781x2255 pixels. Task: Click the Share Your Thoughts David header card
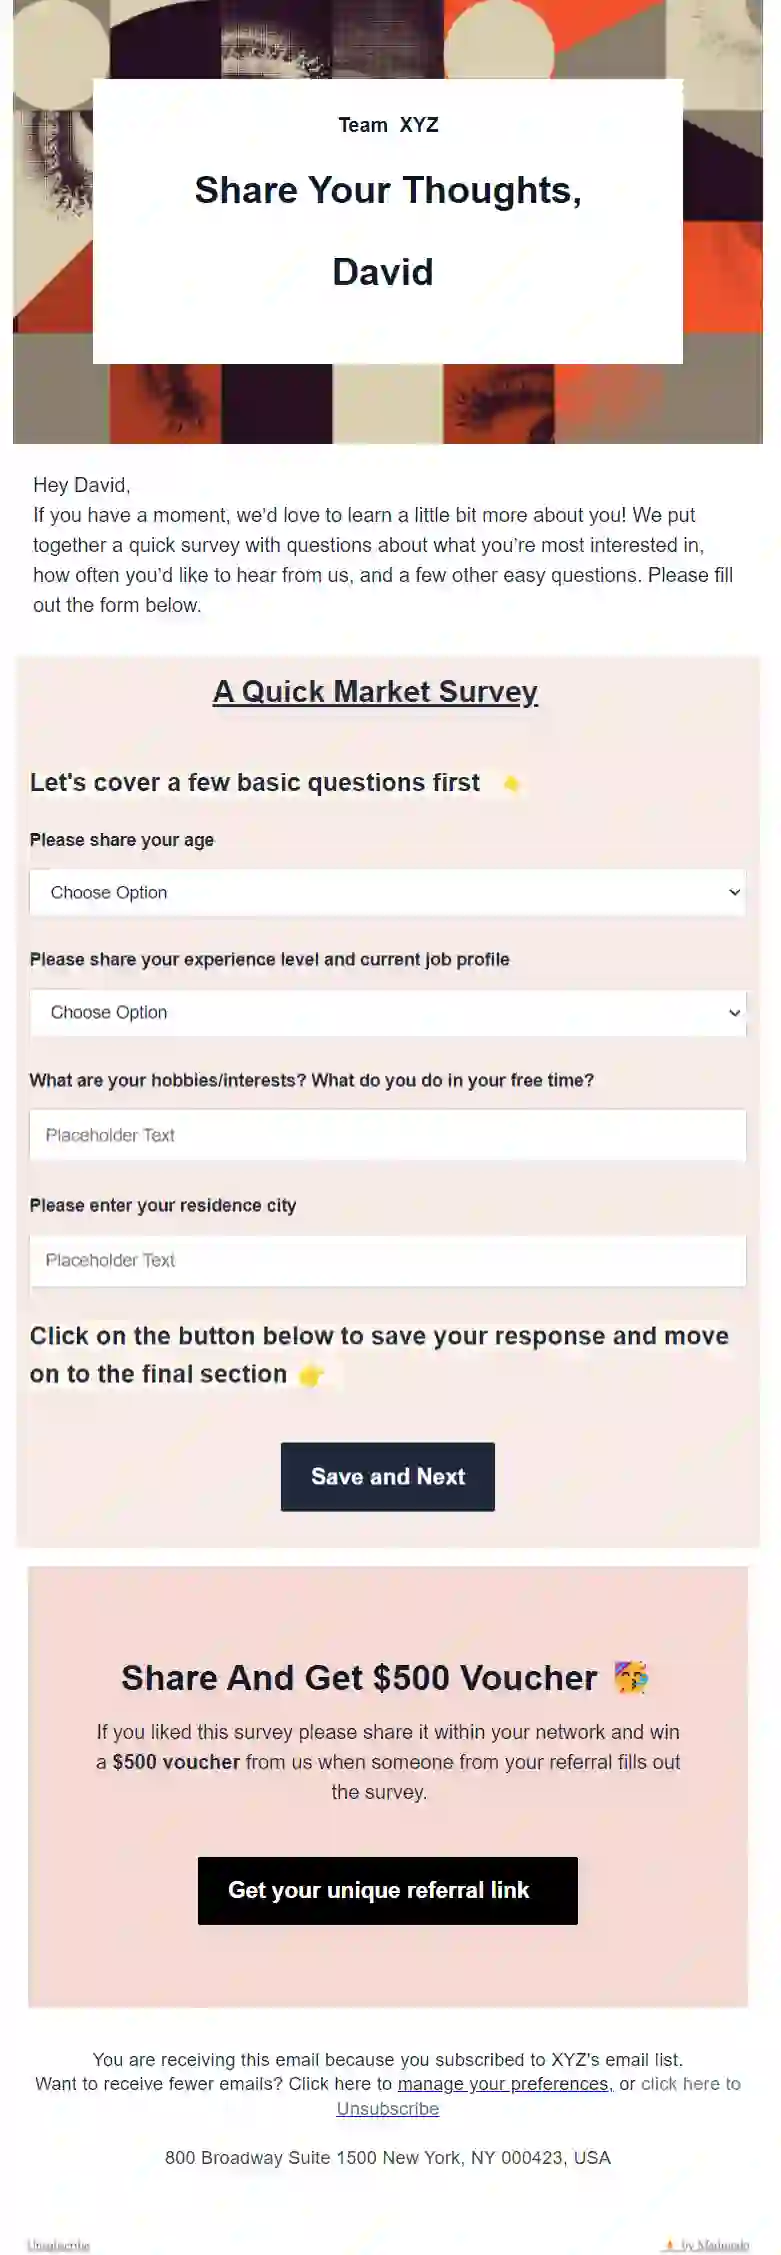click(387, 220)
